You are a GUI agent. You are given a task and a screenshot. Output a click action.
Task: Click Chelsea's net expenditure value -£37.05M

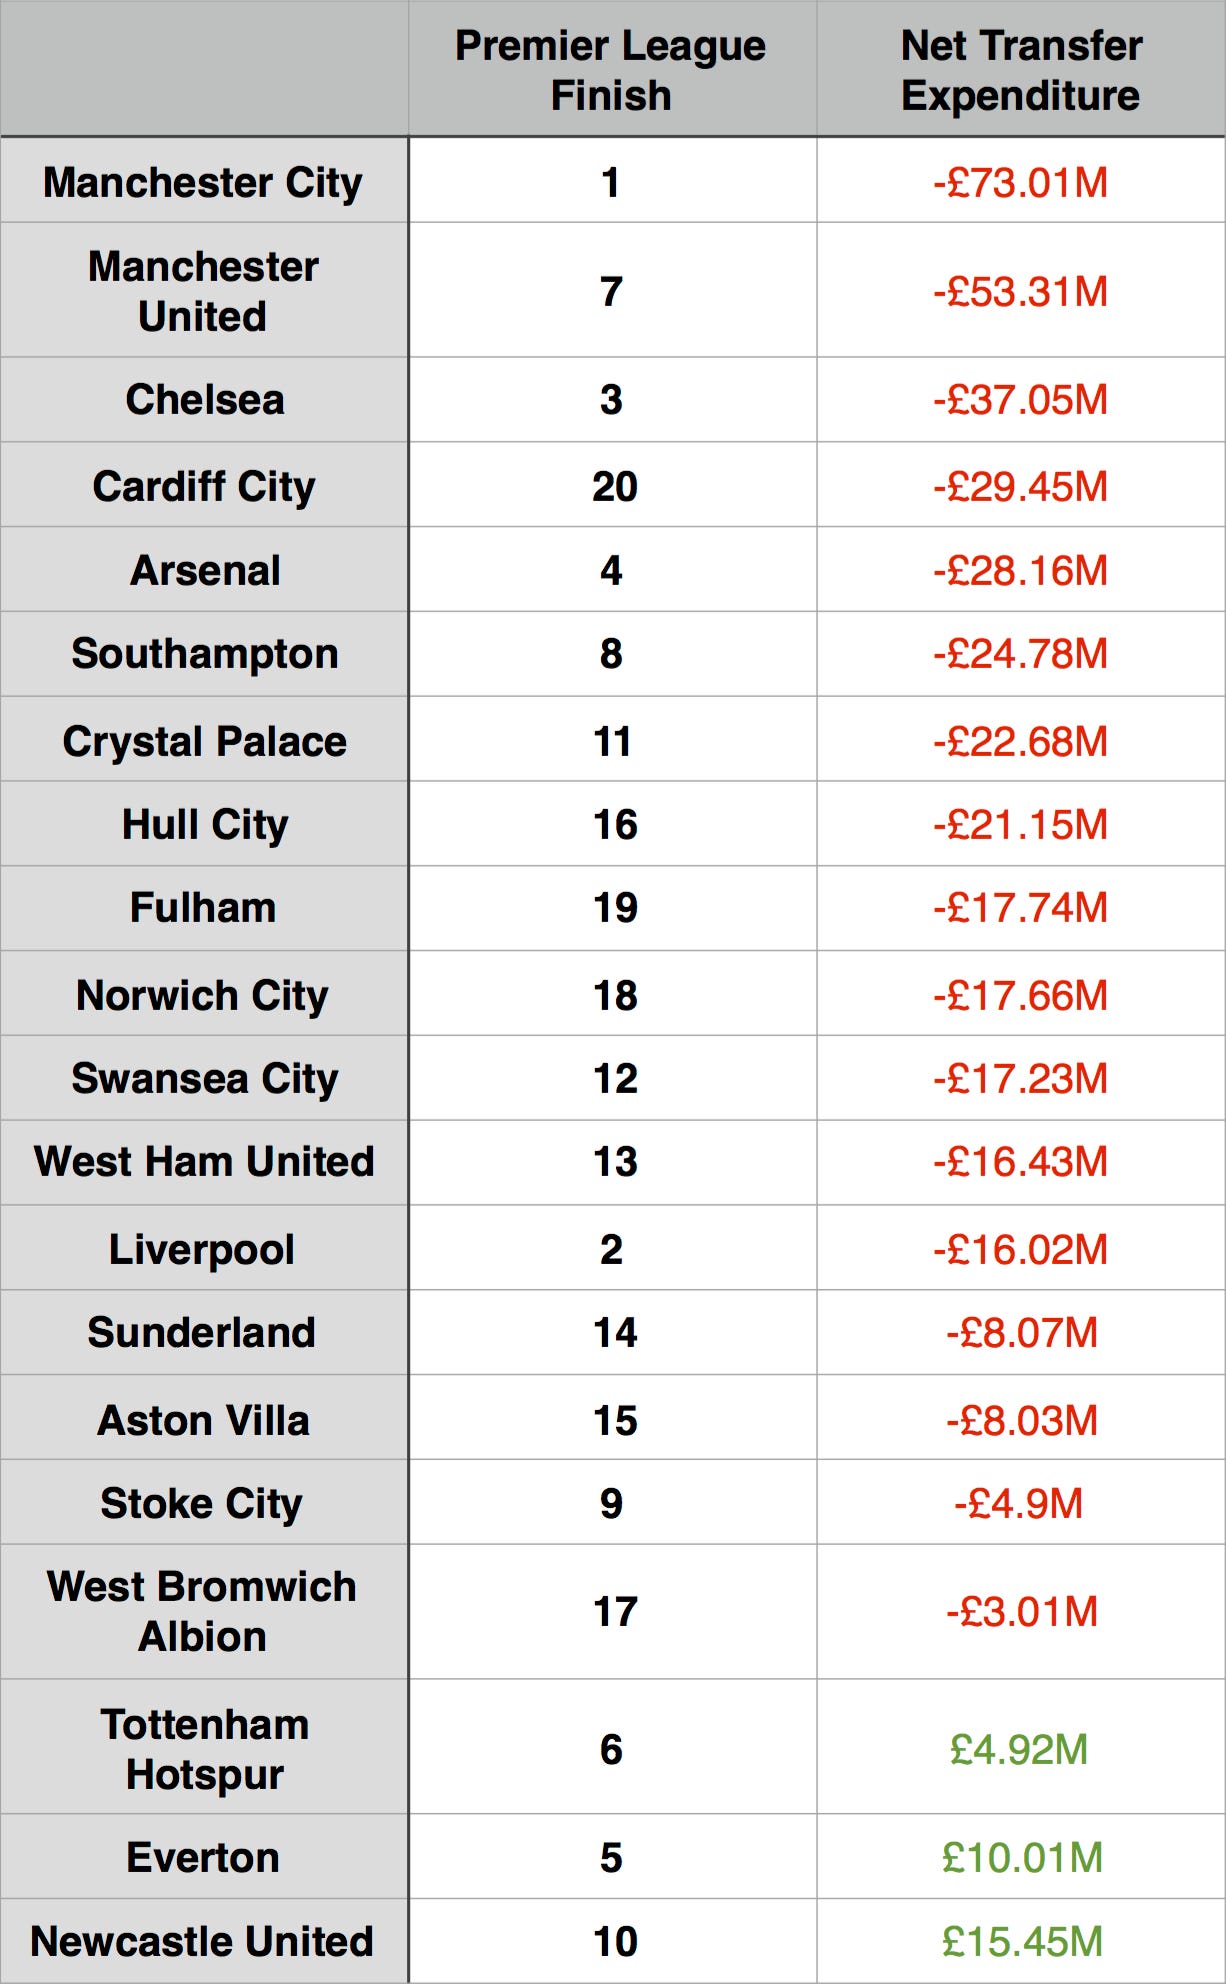(x=1020, y=400)
